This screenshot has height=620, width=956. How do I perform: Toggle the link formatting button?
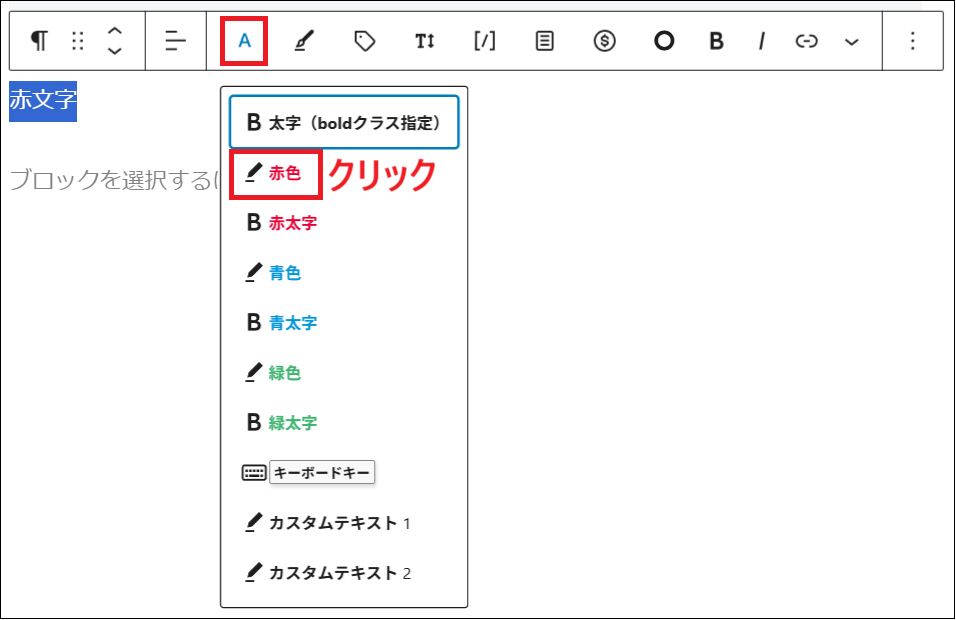coord(806,41)
